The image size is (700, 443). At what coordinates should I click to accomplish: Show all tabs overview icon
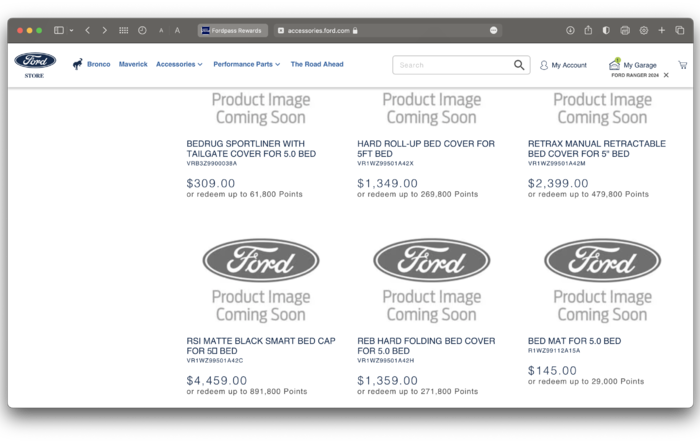(x=679, y=30)
